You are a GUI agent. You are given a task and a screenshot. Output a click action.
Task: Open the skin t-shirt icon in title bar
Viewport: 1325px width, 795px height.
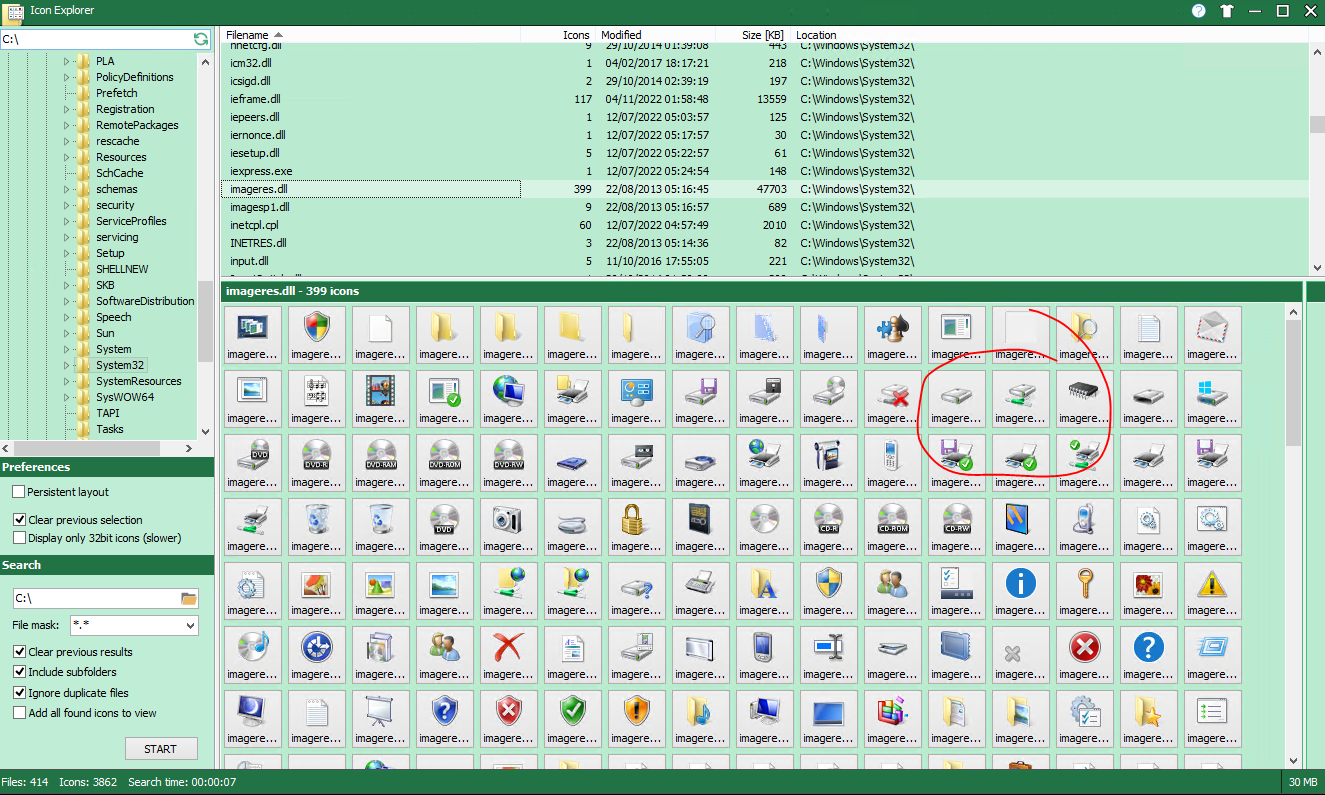pos(1227,11)
